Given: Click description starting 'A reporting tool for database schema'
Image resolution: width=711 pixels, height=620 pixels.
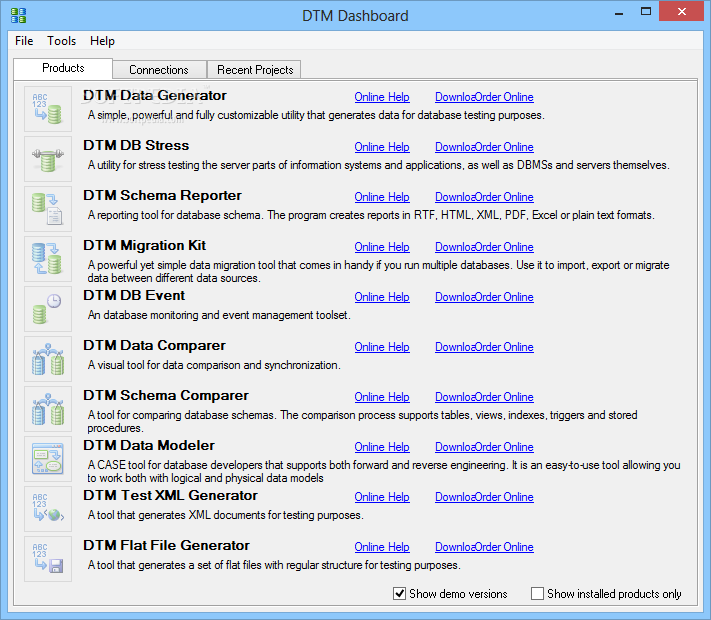Looking at the screenshot, I should 371,215.
